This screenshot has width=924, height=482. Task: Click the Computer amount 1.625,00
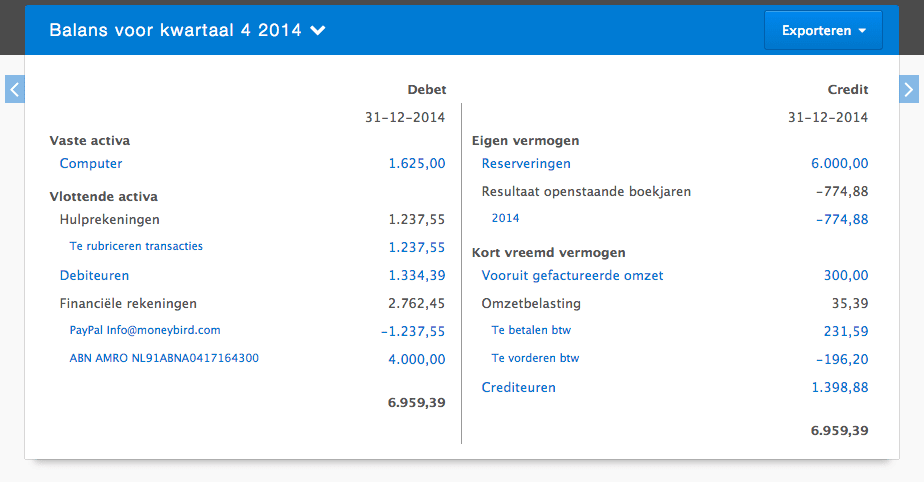pos(417,163)
